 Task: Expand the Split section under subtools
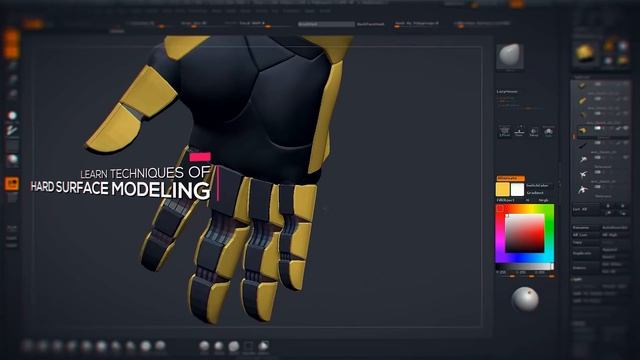pos(577,279)
